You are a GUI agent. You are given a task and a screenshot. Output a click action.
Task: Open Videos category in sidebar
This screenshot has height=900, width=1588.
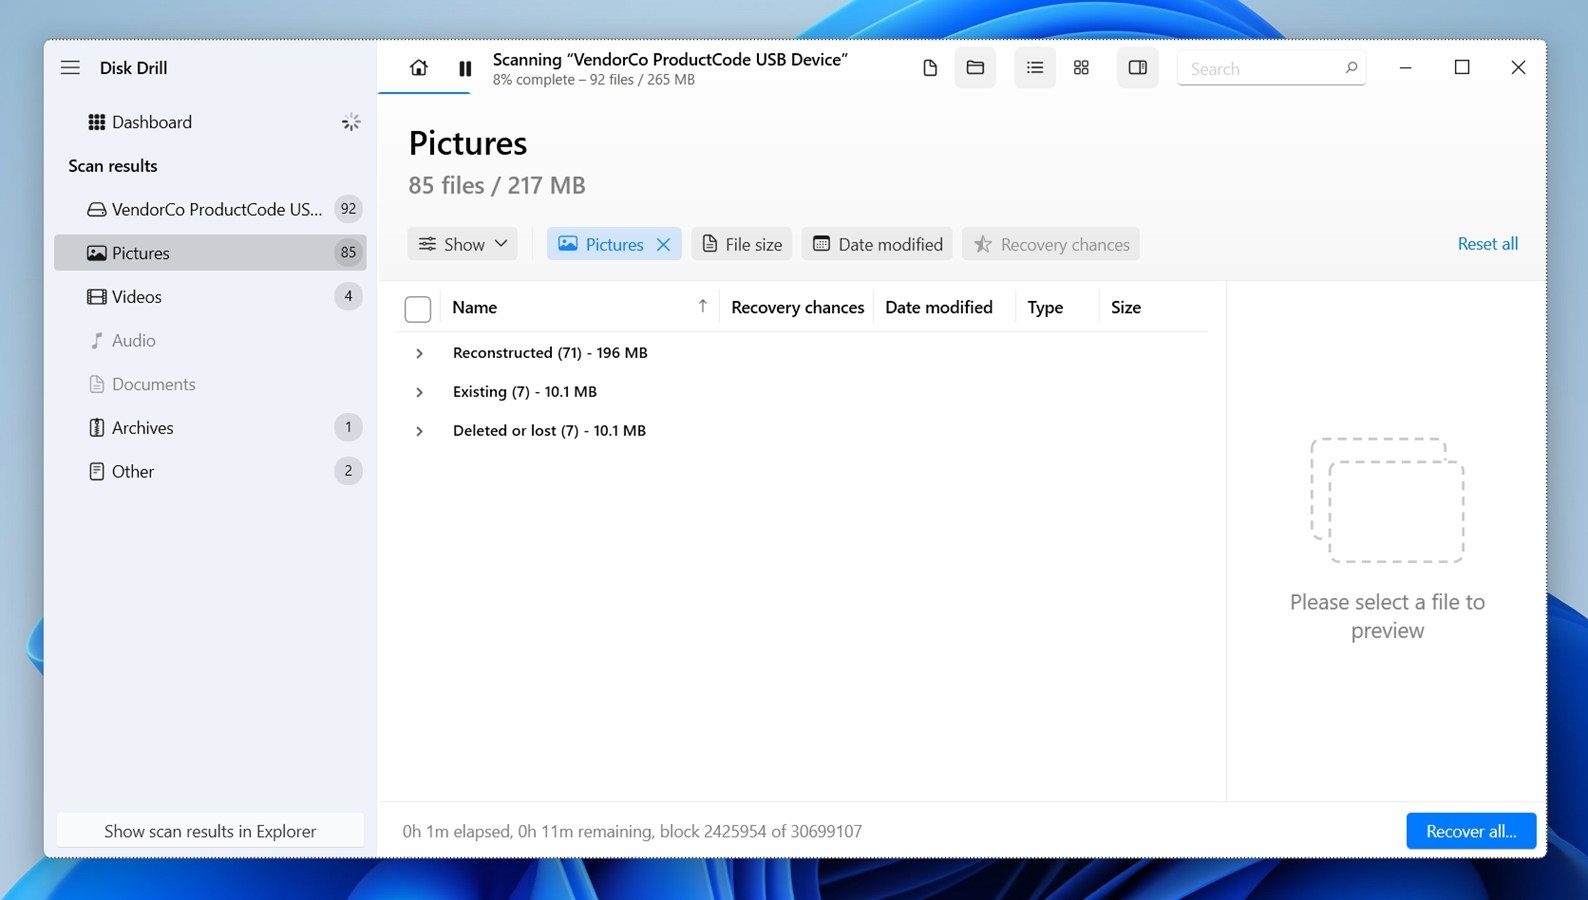point(210,297)
